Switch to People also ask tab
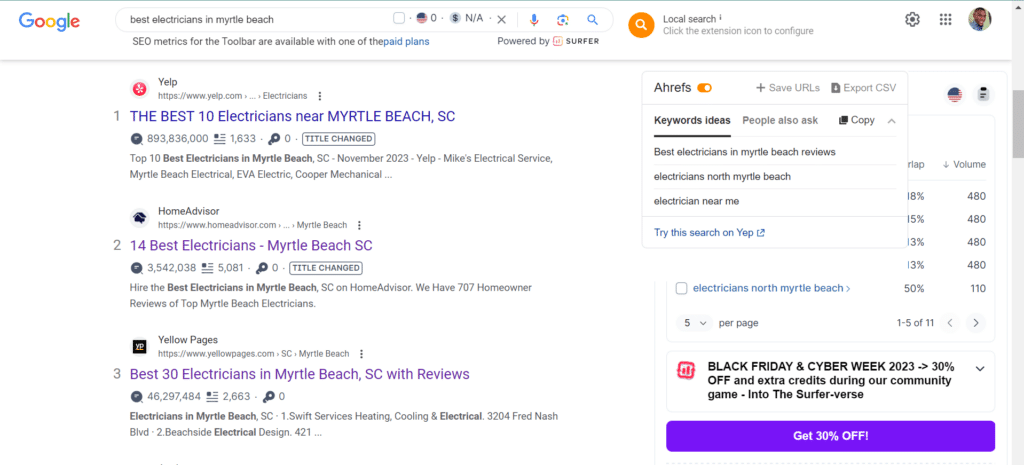This screenshot has height=465, width=1024. tap(780, 120)
